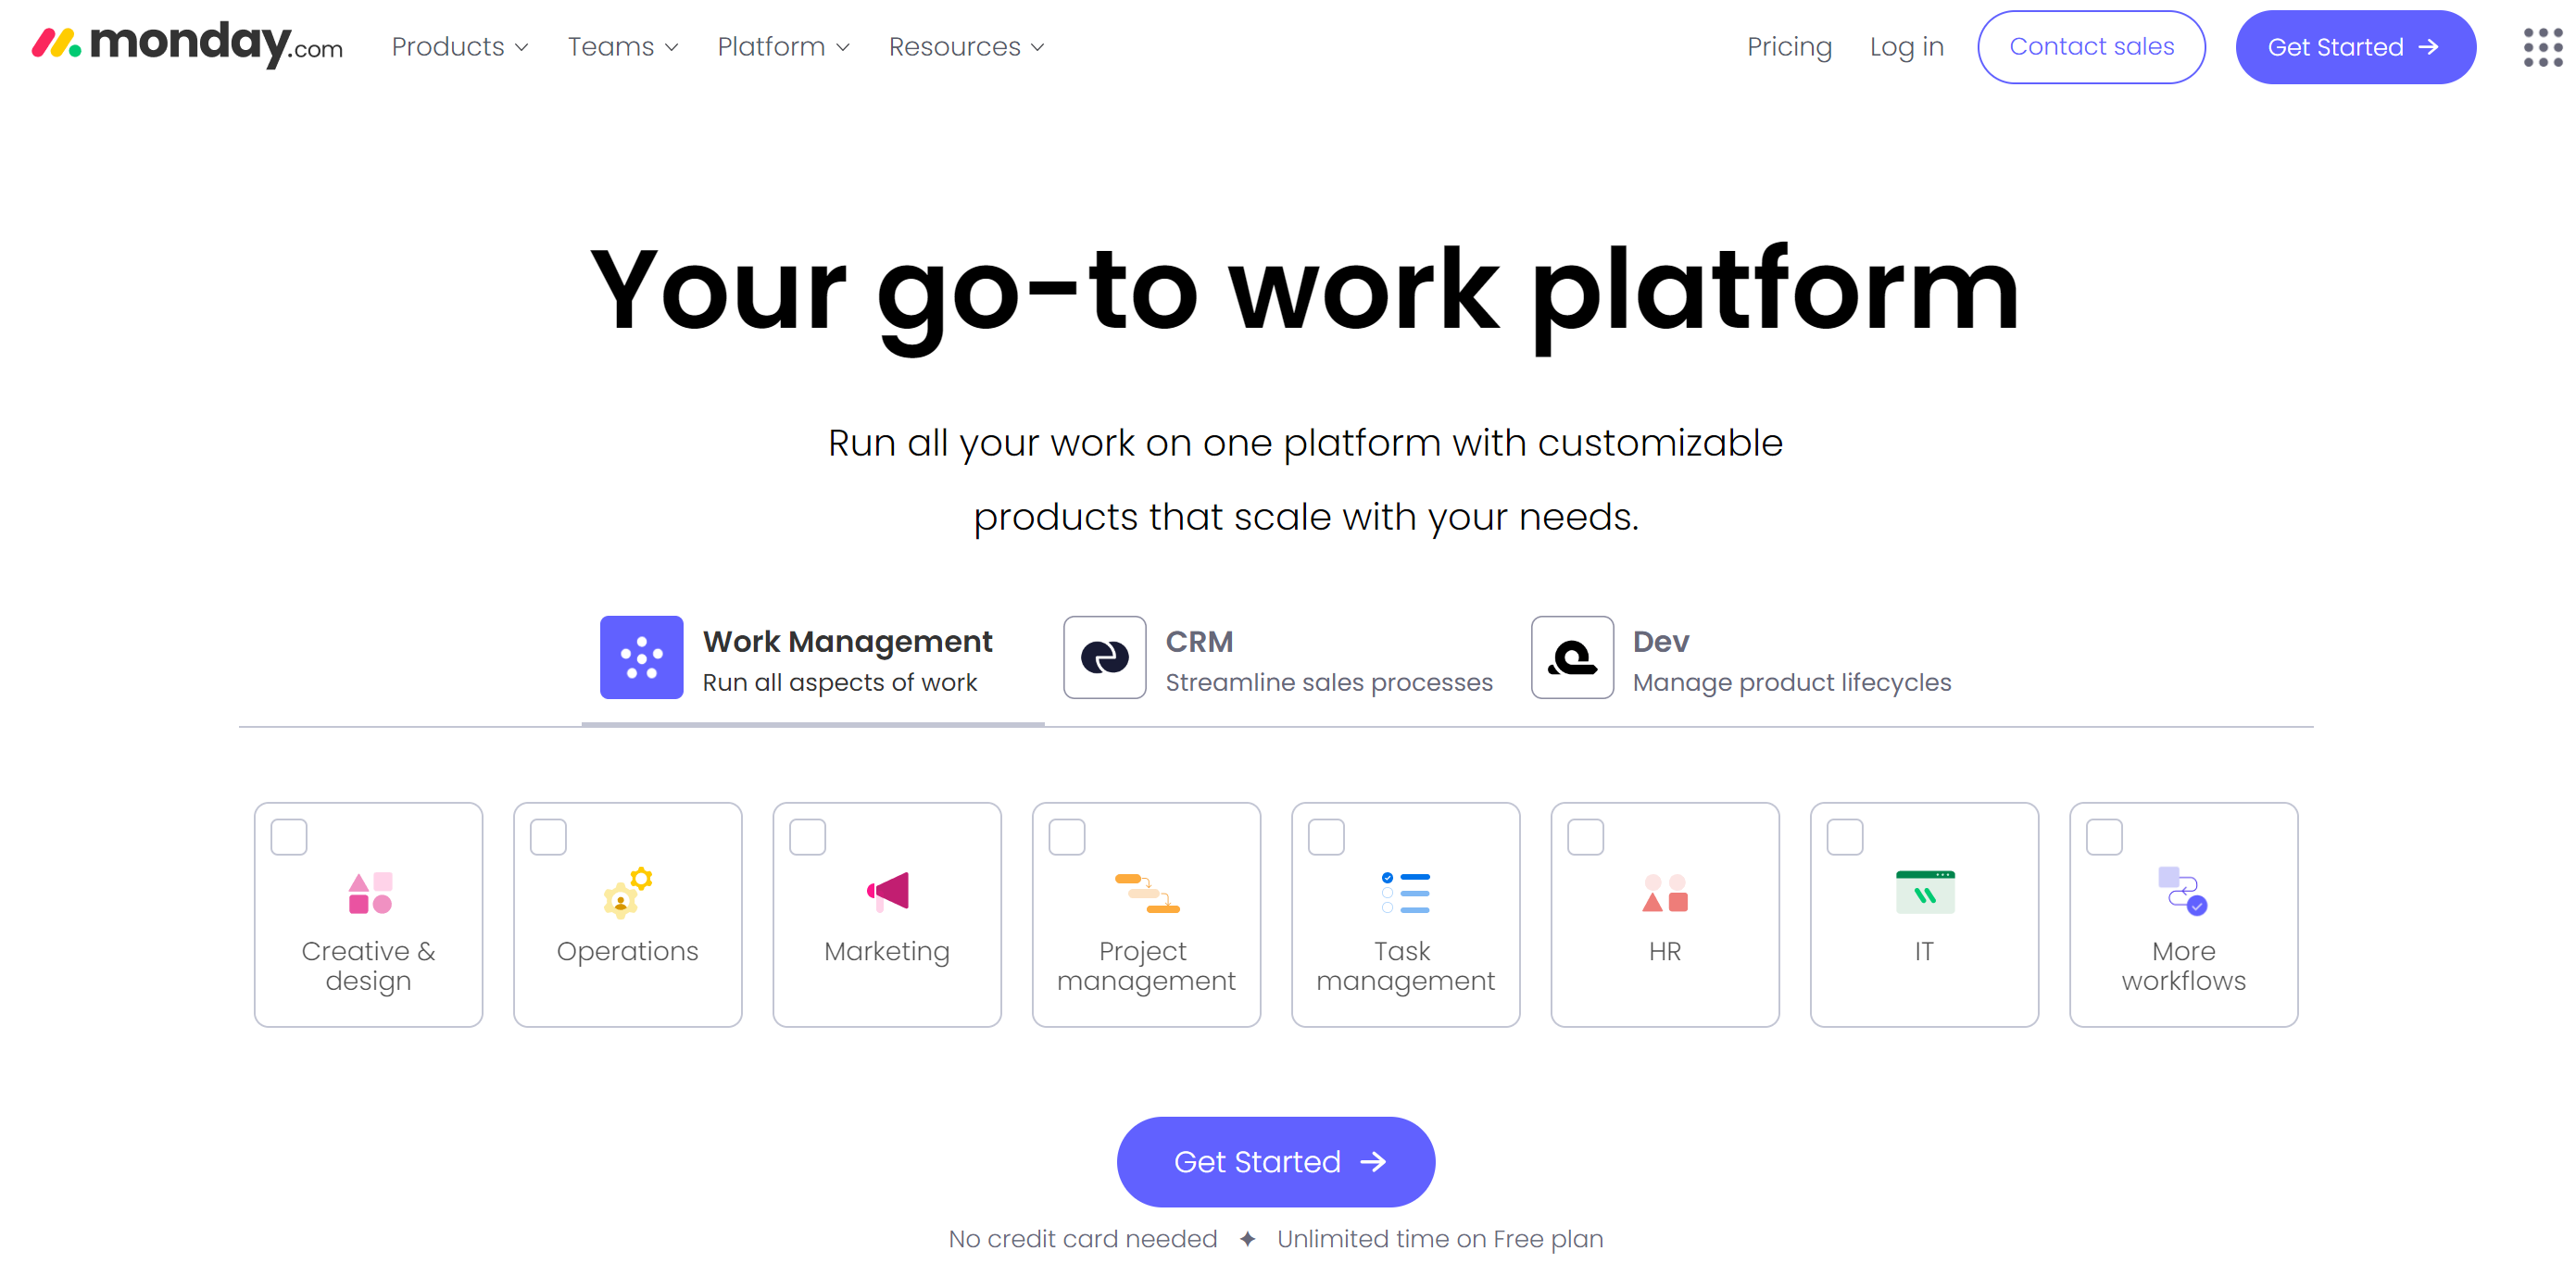
Task: Select the Dev tab
Action: pyautogui.click(x=1741, y=658)
